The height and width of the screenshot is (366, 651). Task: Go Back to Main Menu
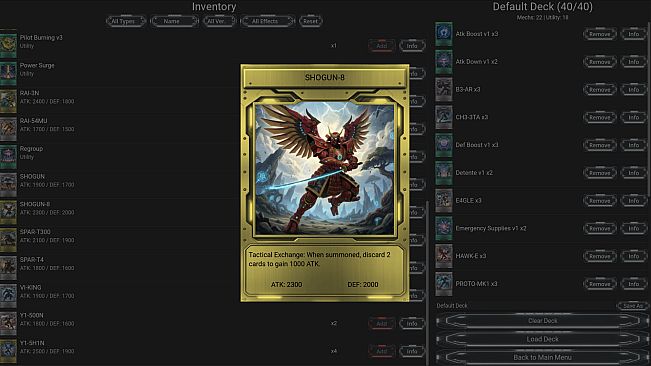pyautogui.click(x=542, y=357)
